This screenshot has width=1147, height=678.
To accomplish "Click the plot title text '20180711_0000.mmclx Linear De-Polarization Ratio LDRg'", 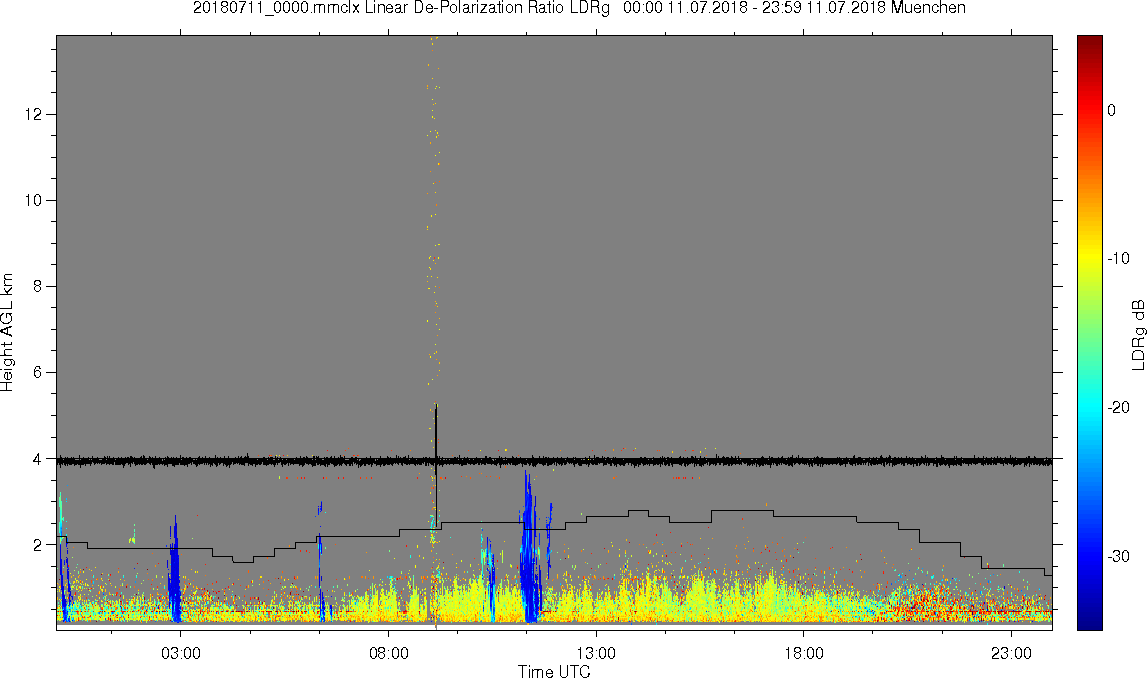I will [401, 8].
